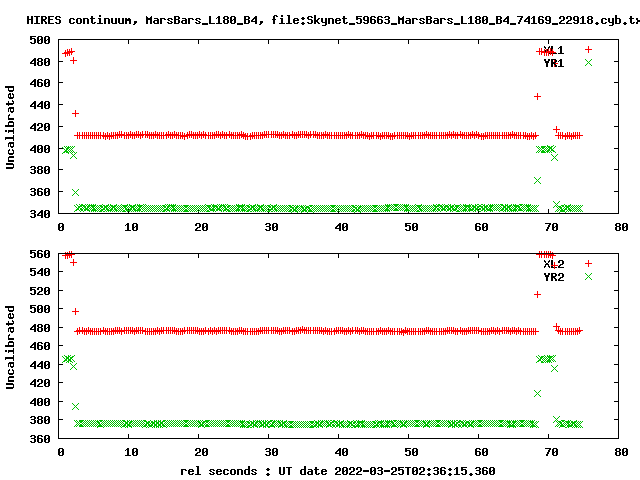Click the 500 tick label in the XL2/YR2 plot
640x480 pixels.
[x=40, y=309]
